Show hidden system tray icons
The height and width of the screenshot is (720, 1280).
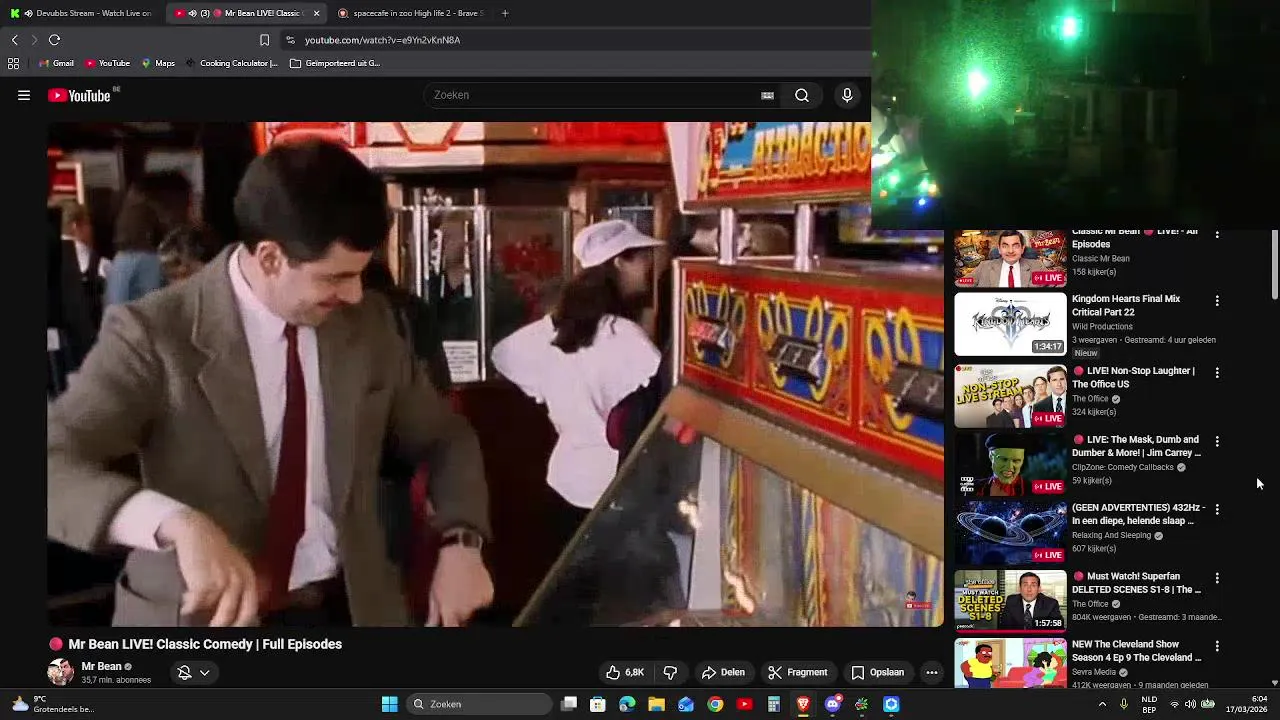[x=1102, y=704]
